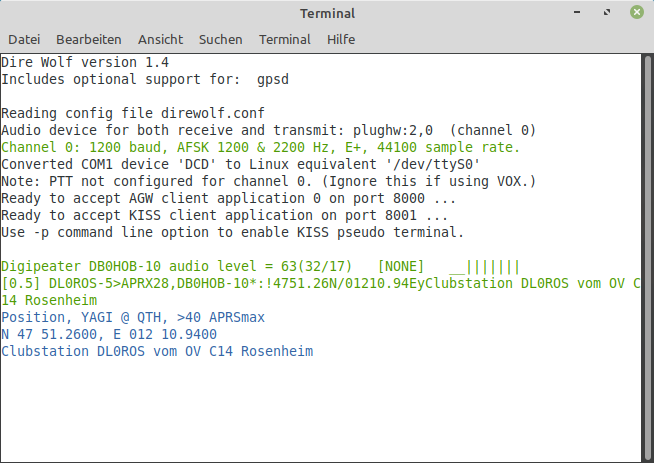Click the KISS client port 8001 line
654x463 pixels.
coord(224,216)
